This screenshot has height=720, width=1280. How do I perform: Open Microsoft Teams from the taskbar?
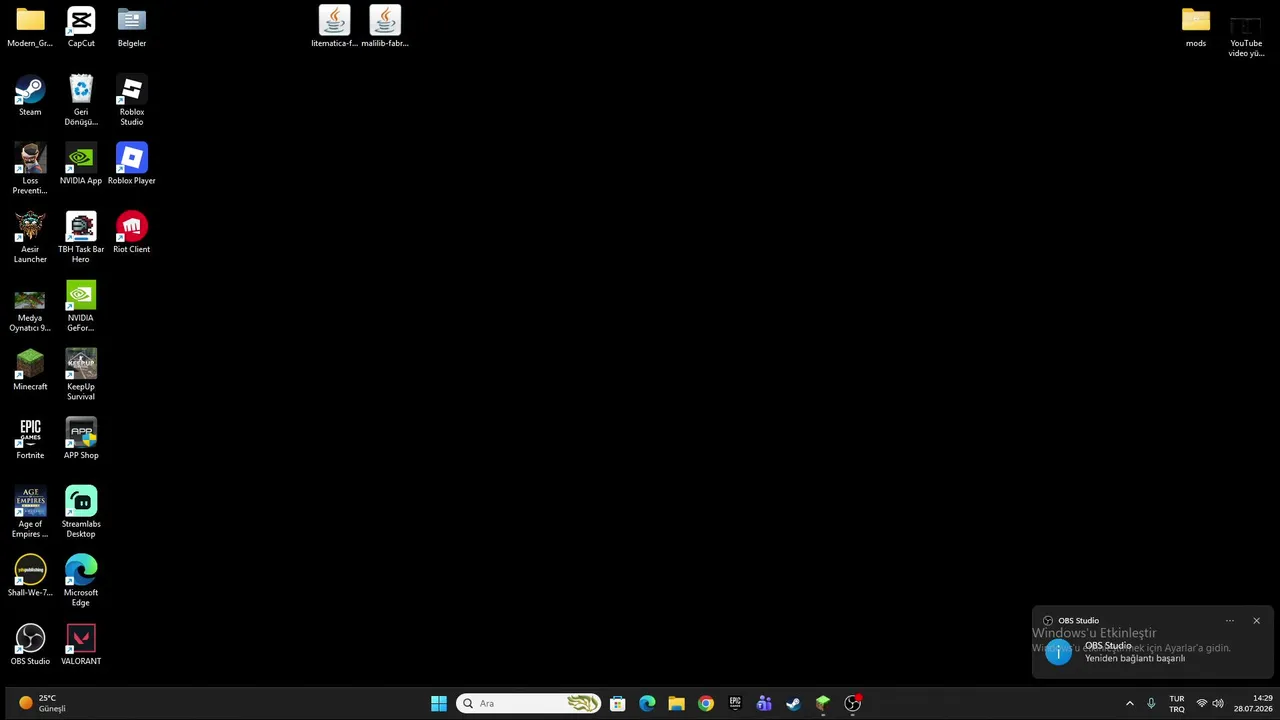(764, 703)
